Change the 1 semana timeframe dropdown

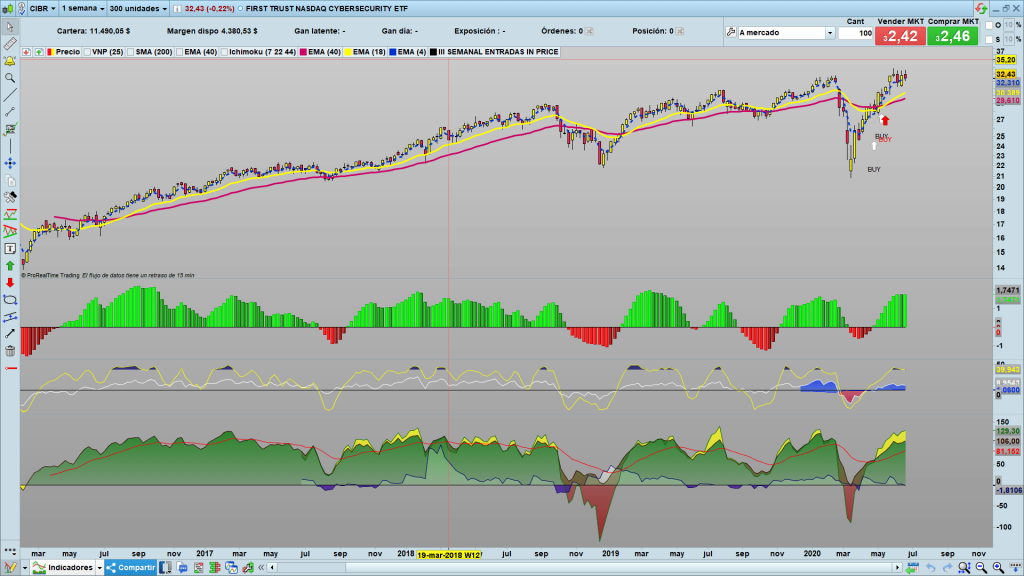pyautogui.click(x=83, y=8)
